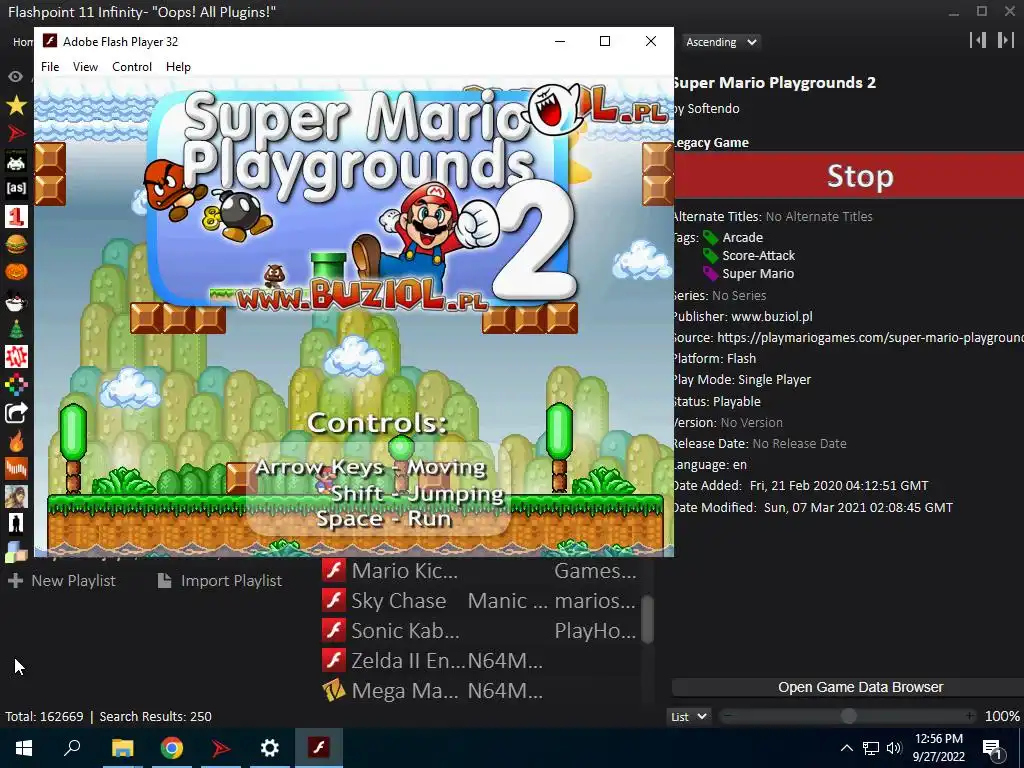Screen dimensions: 1024x768
Task: Open the red number 1 playlist icon
Action: pyautogui.click(x=16, y=216)
